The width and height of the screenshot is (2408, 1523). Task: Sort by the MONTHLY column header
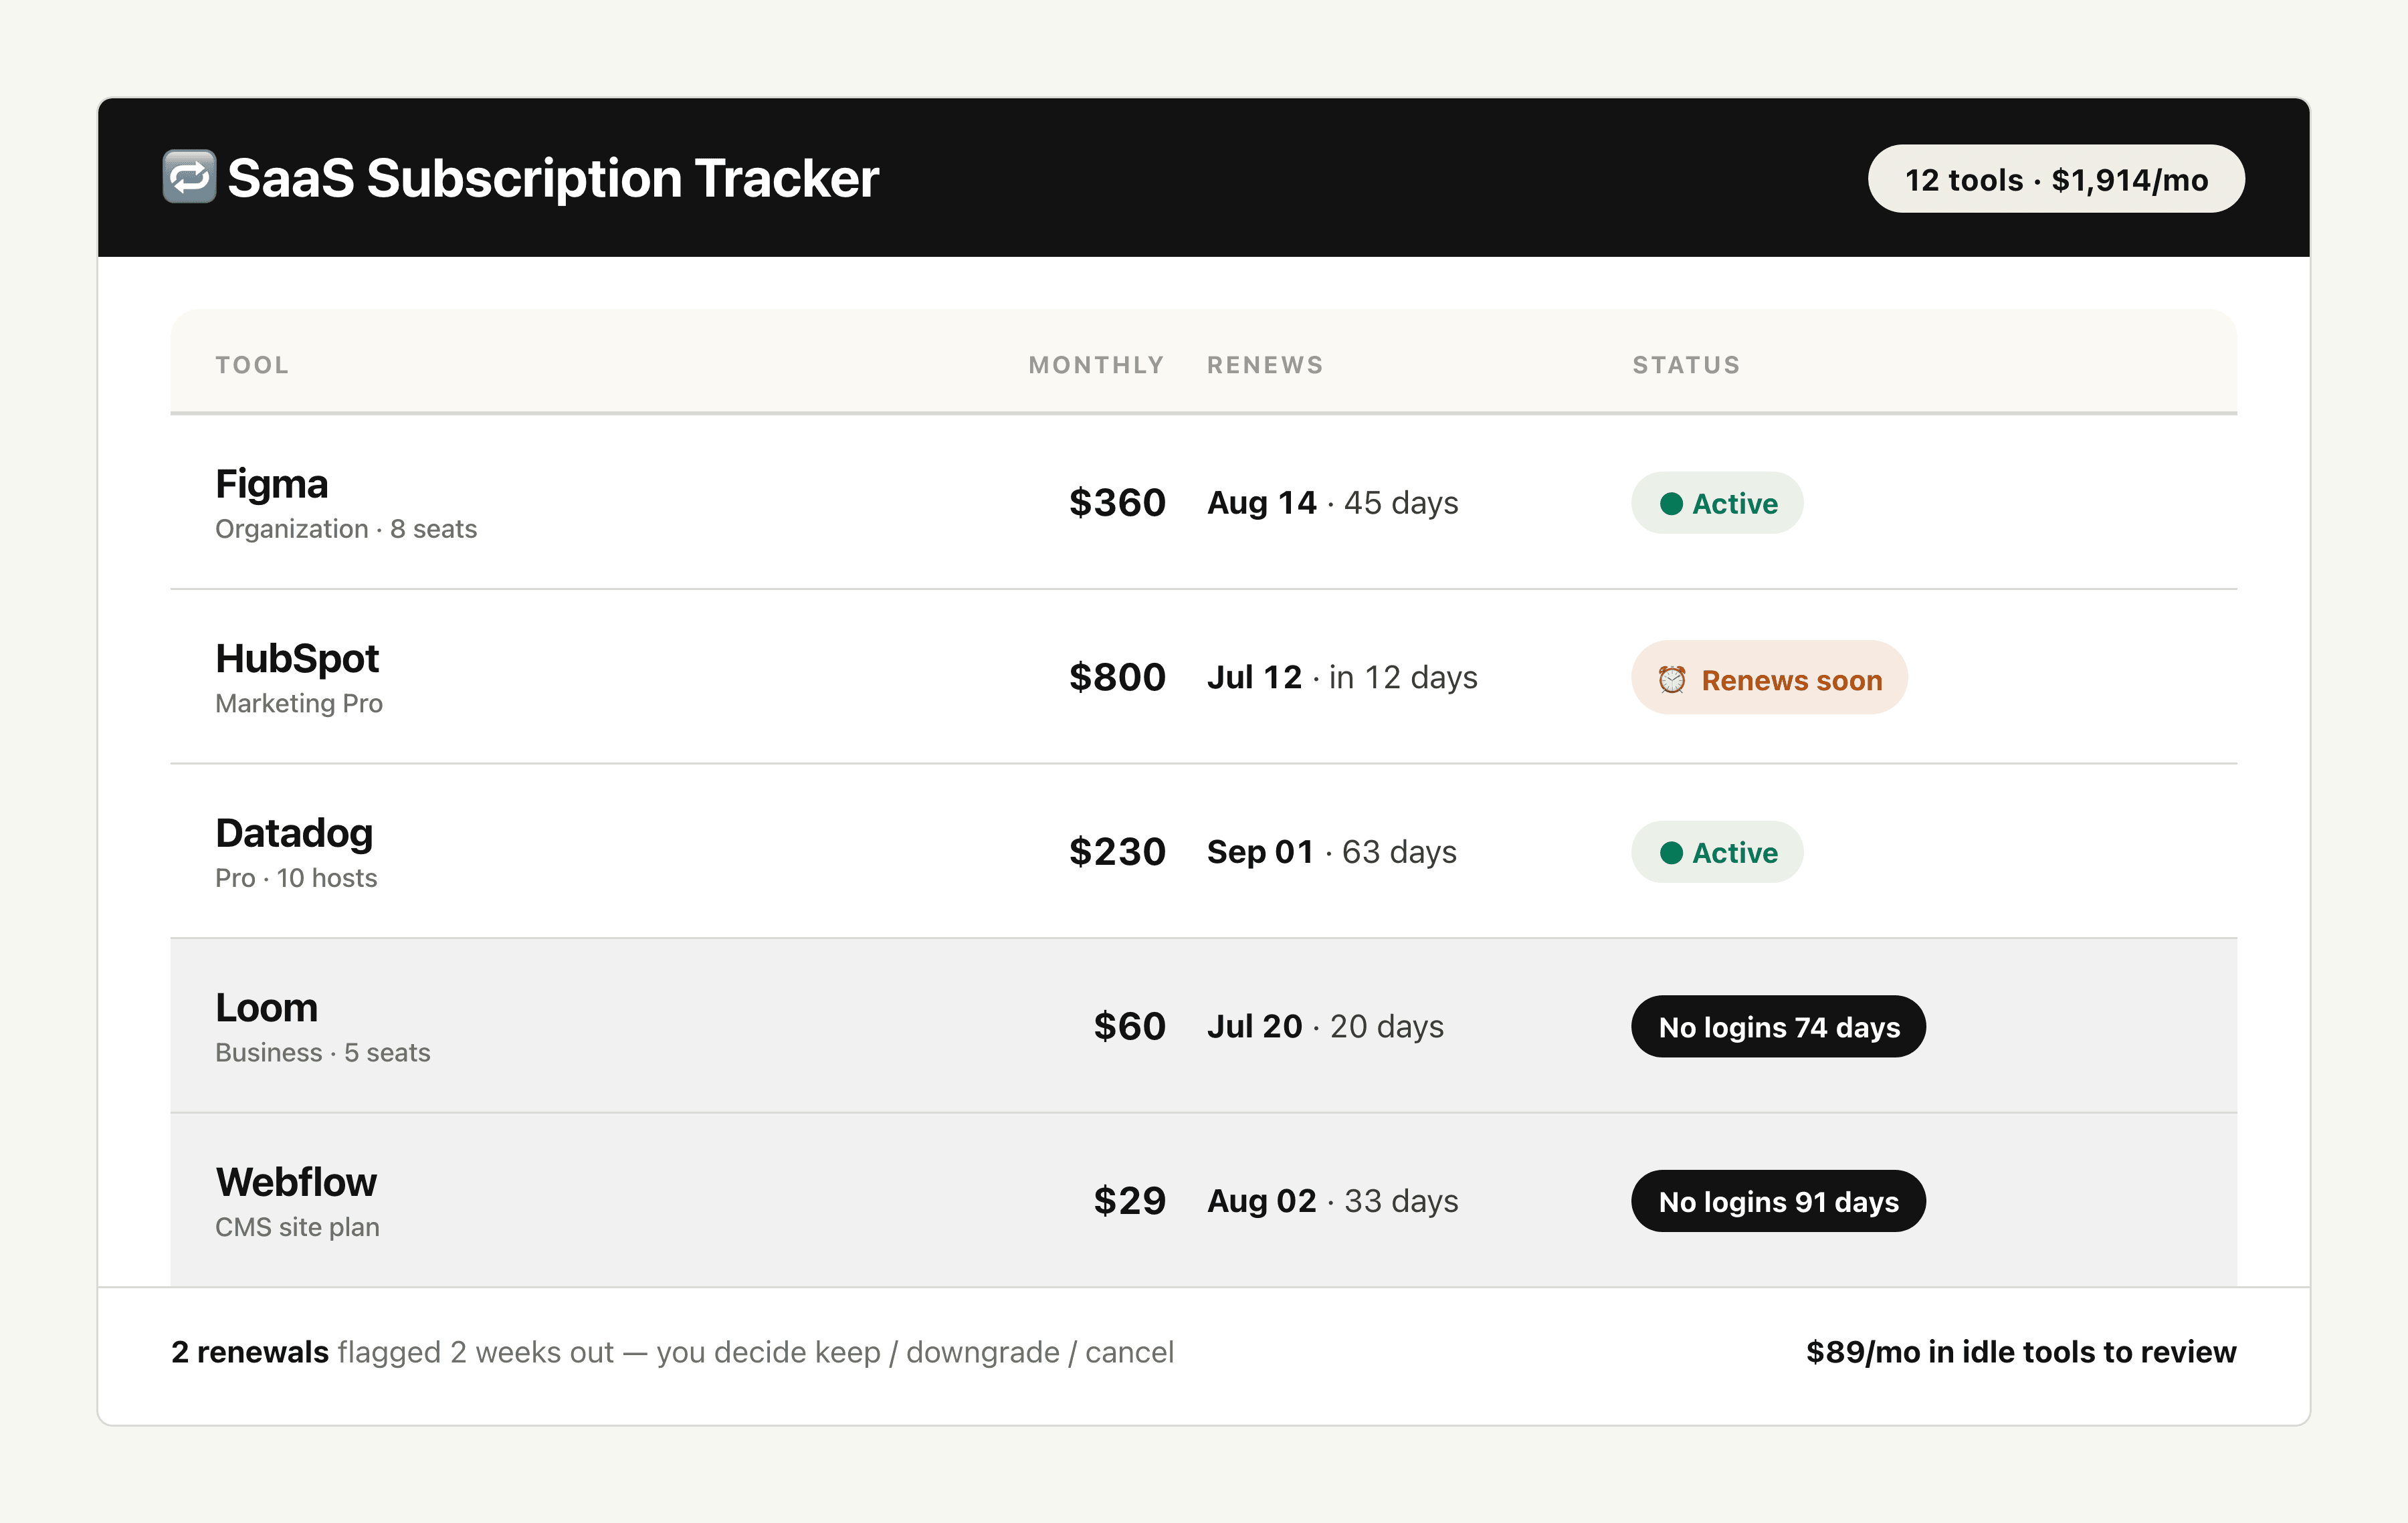tap(1097, 365)
